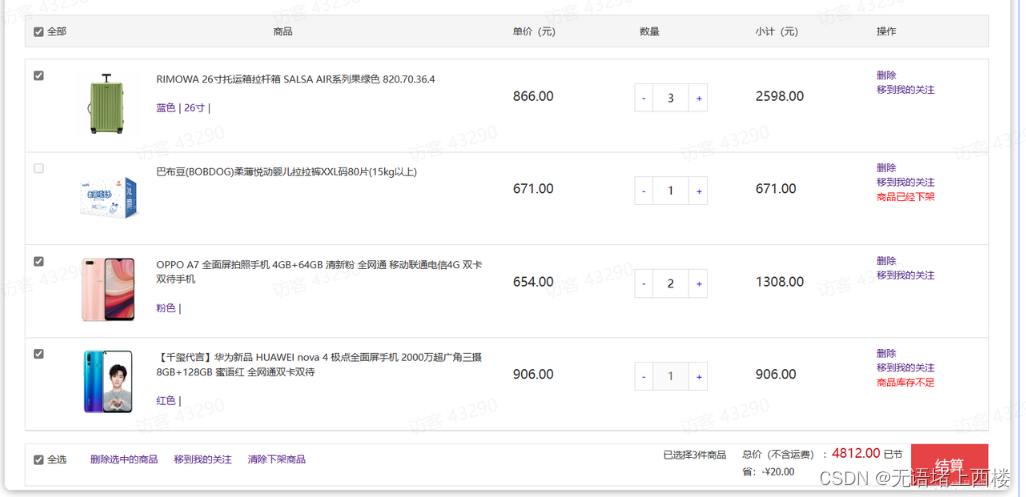
Task: Decrease quantity of HUAWEI nova 4
Action: click(644, 377)
